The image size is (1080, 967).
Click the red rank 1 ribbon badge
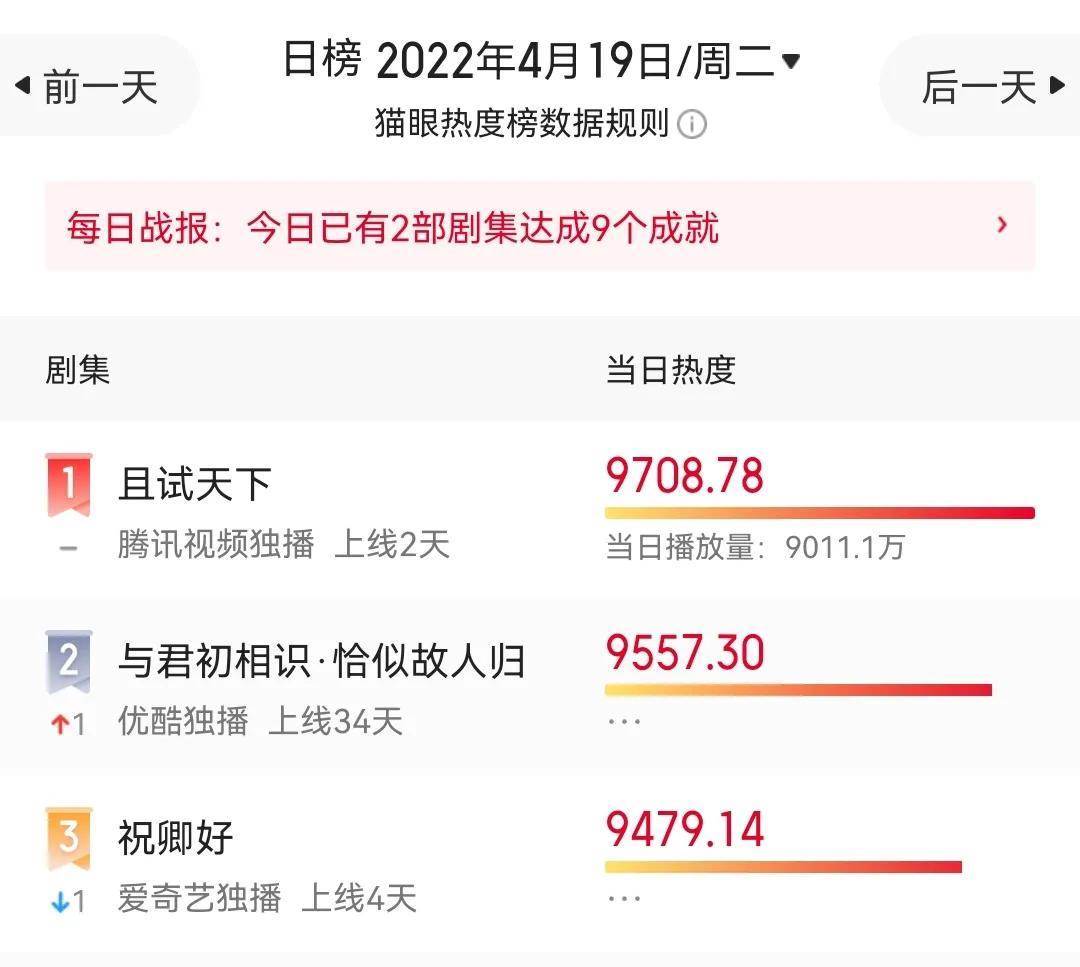[x=68, y=485]
